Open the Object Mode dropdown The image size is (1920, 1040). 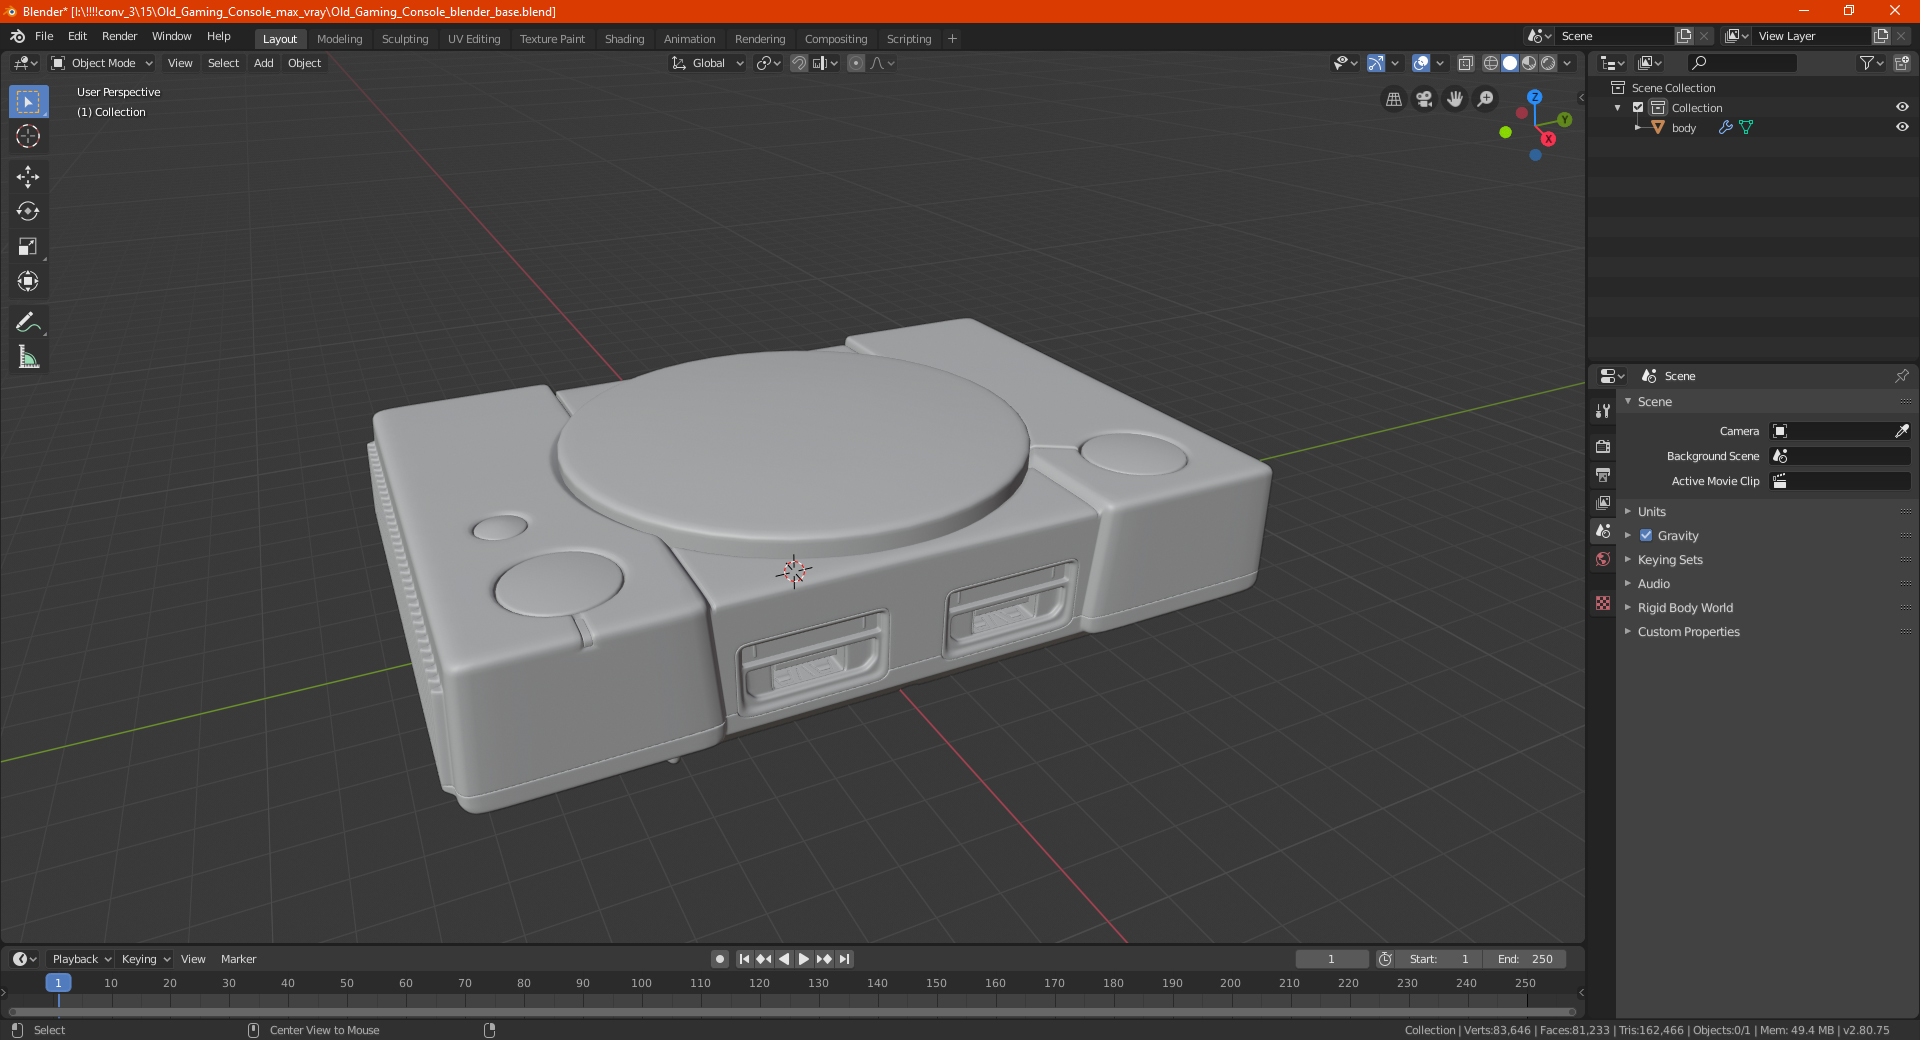[102, 63]
